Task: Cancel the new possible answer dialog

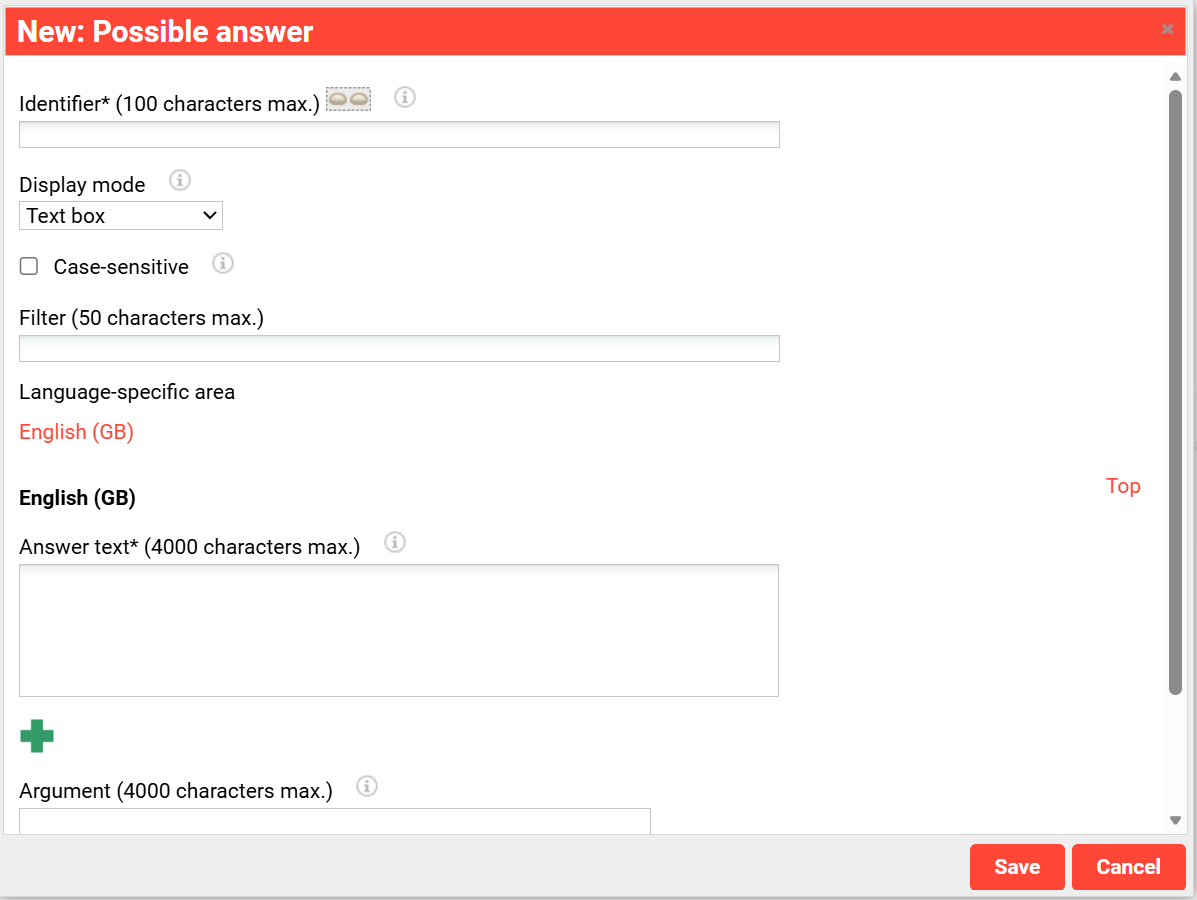Action: coord(1128,867)
